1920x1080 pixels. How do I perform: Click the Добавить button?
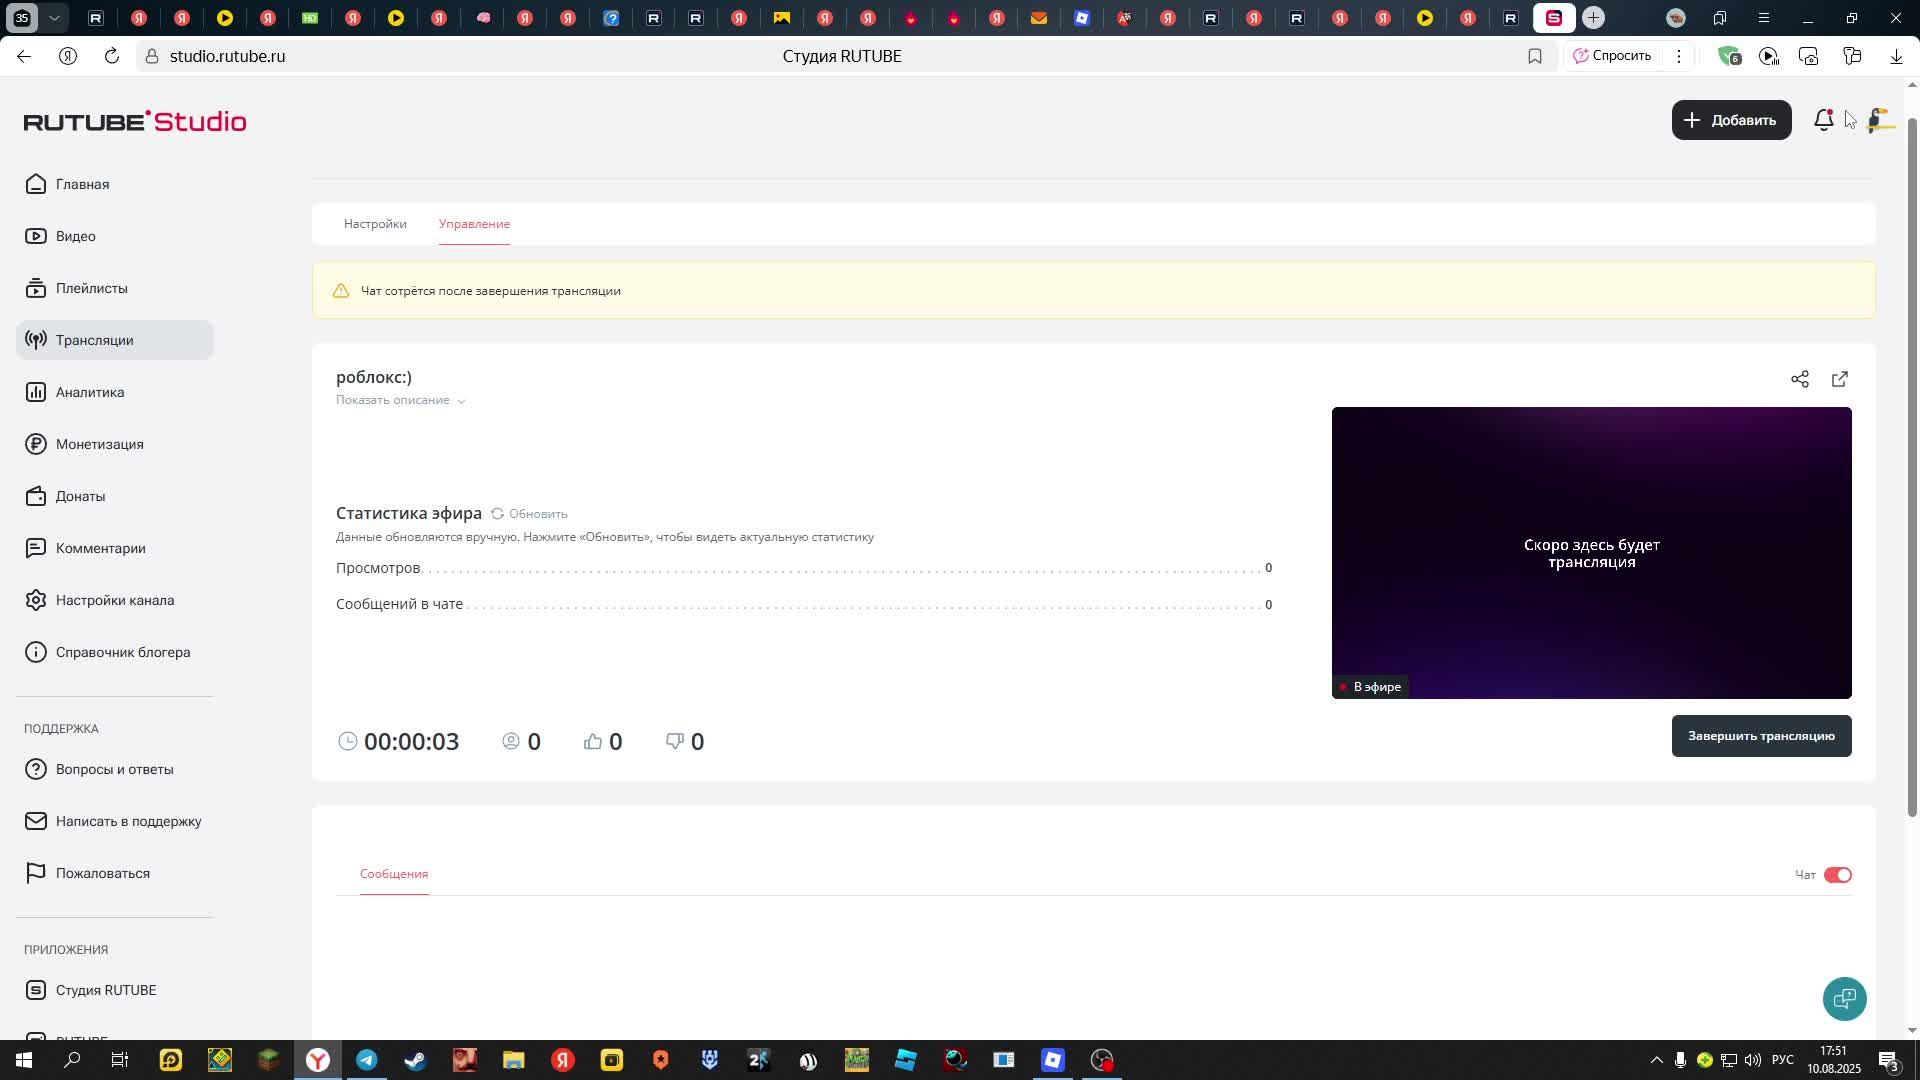(1731, 120)
